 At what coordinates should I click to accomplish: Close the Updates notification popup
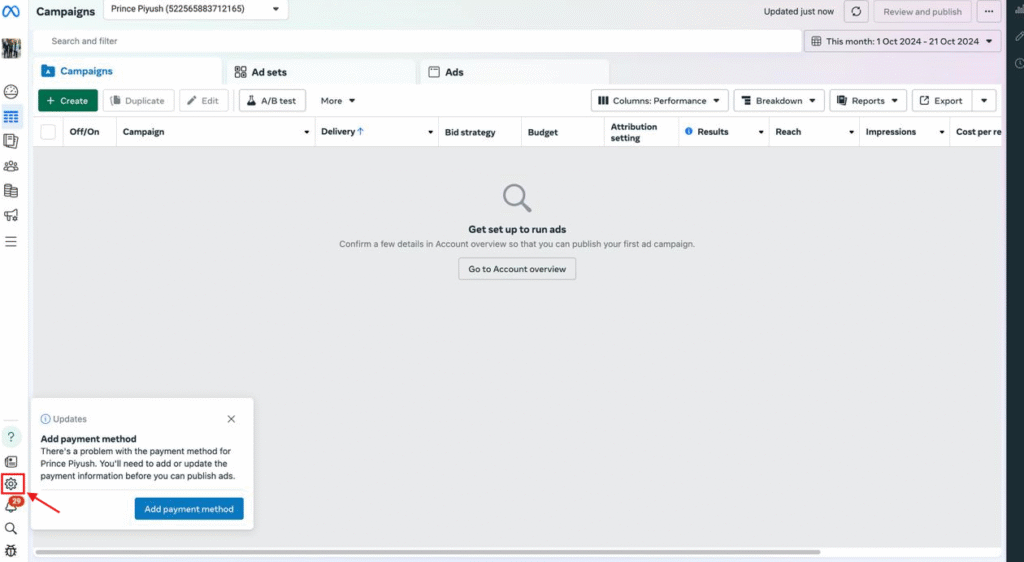click(x=231, y=419)
